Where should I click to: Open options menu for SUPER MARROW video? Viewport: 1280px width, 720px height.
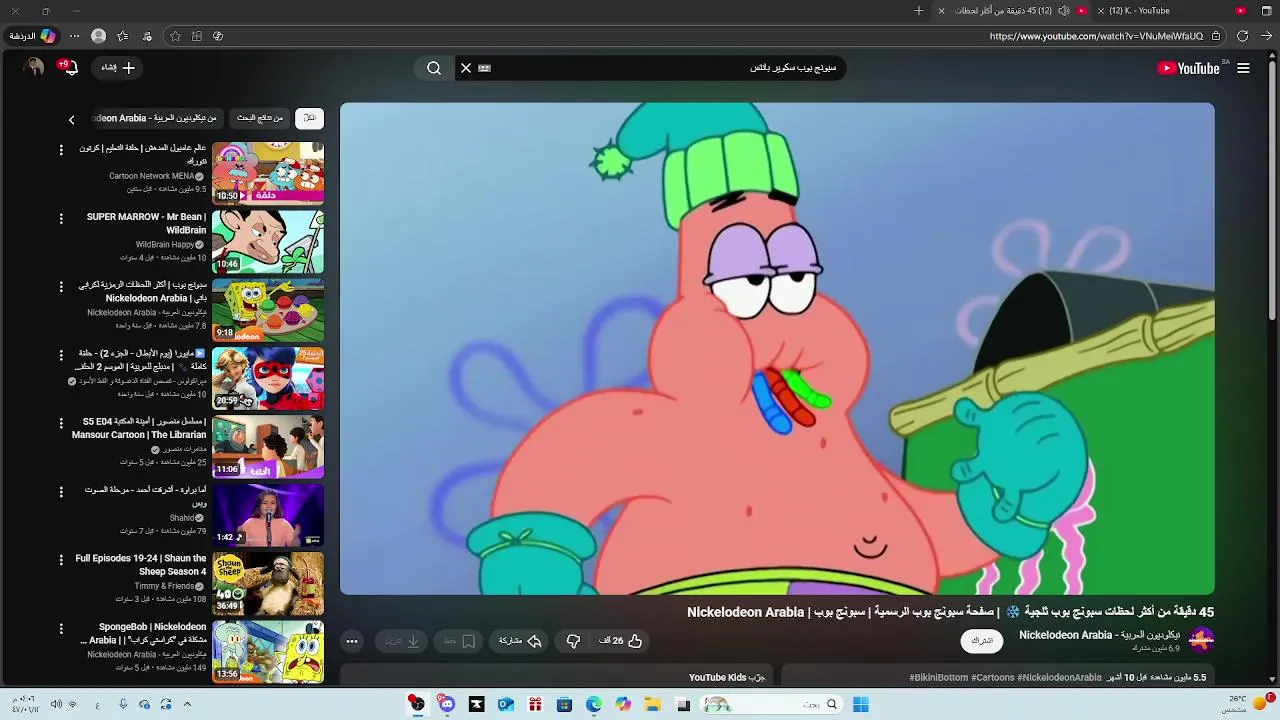[61, 218]
